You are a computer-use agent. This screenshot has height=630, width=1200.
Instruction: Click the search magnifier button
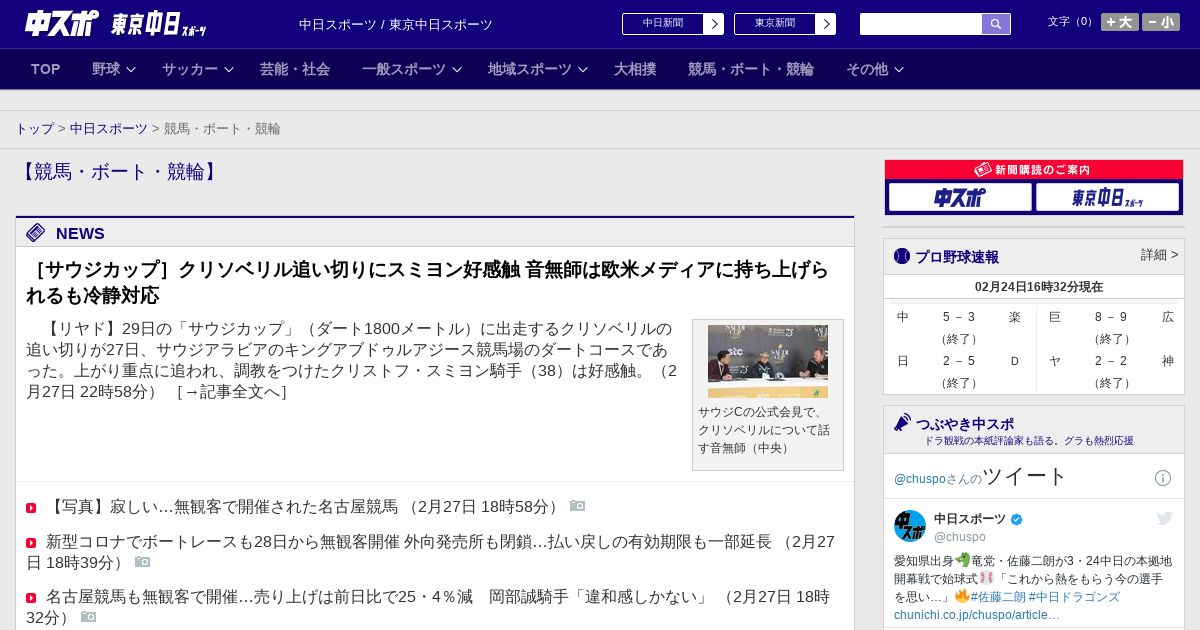(x=996, y=24)
